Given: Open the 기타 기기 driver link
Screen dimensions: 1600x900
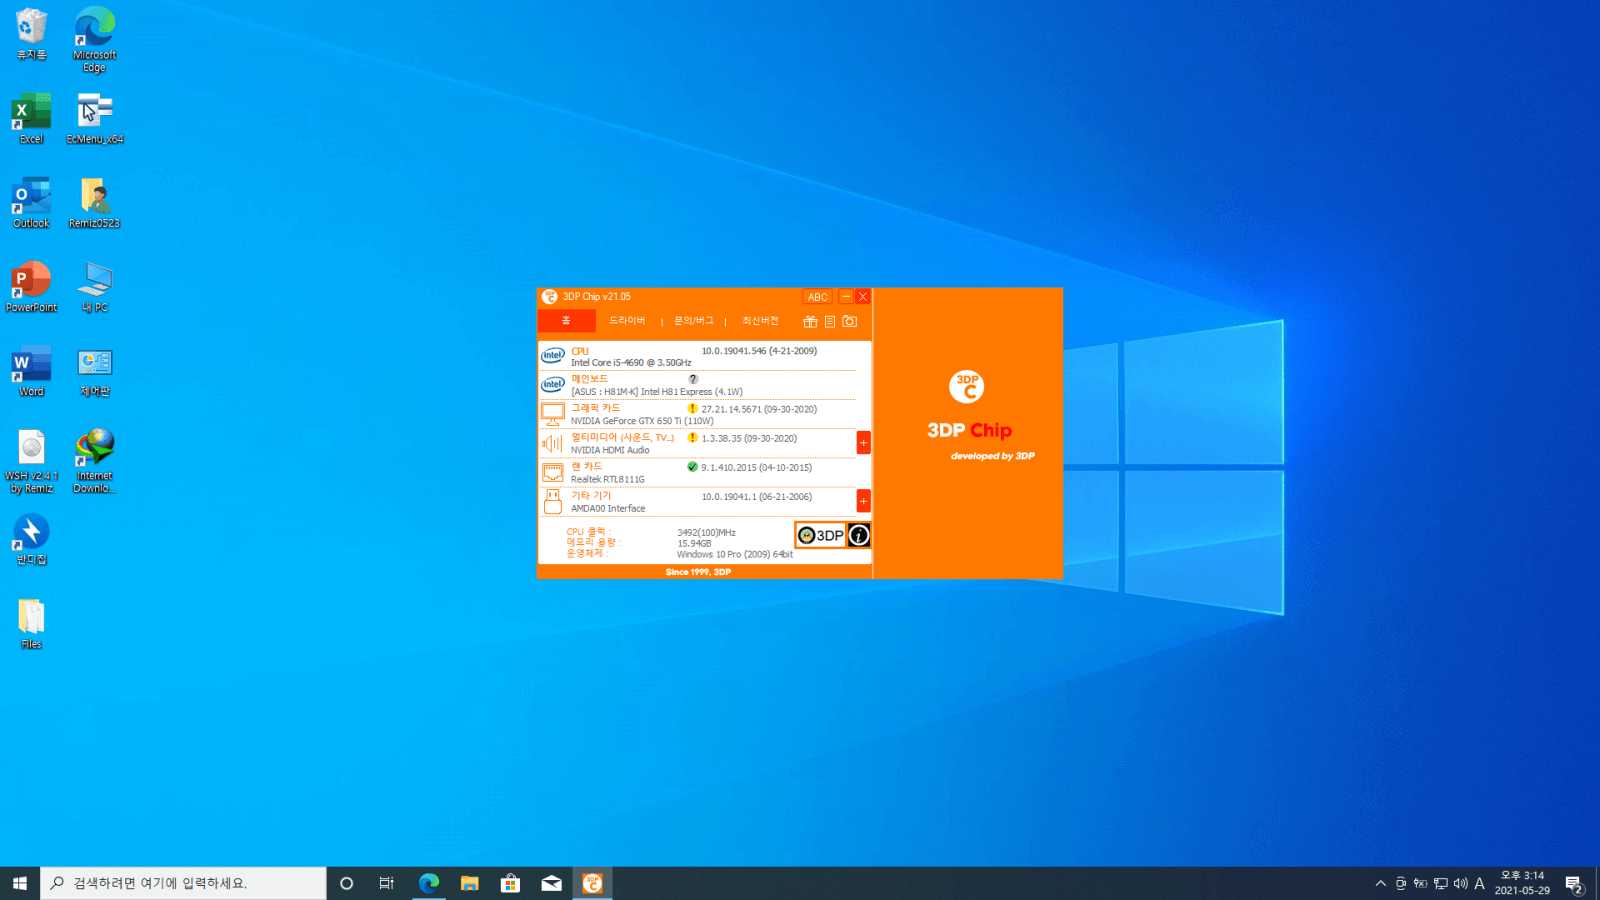Looking at the screenshot, I should (x=591, y=495).
